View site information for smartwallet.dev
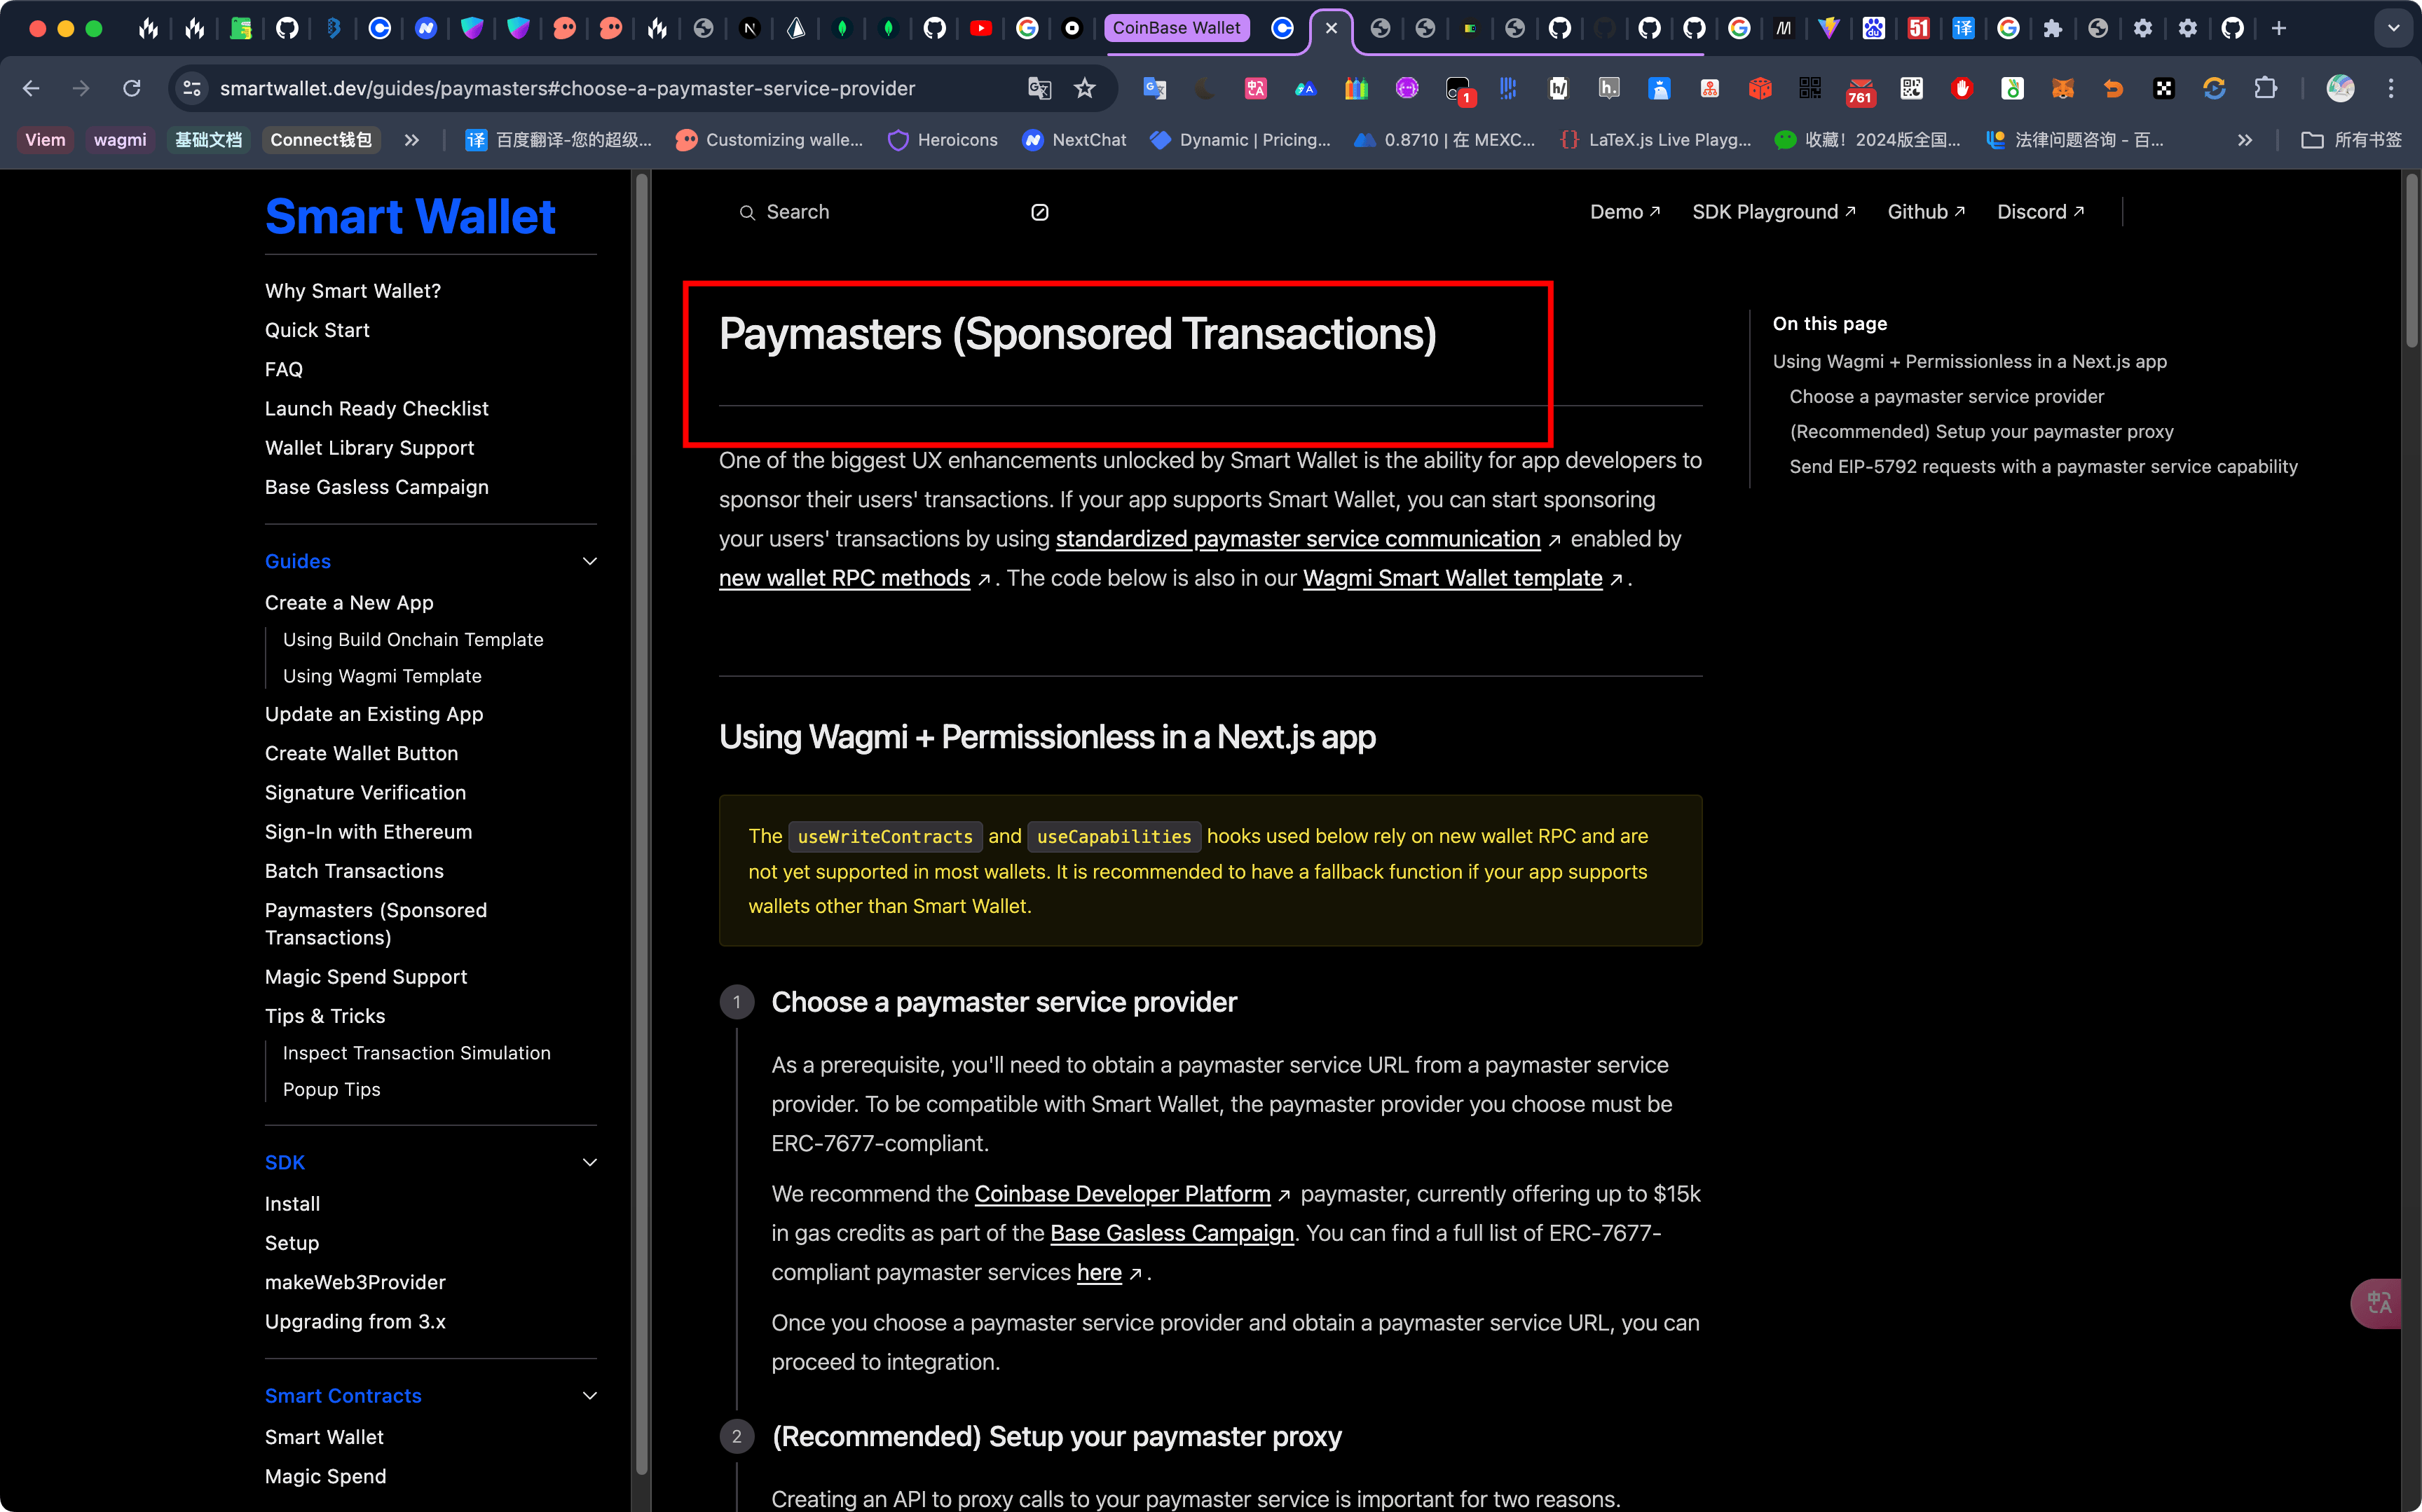Viewport: 2422px width, 1512px height. pyautogui.click(x=192, y=89)
